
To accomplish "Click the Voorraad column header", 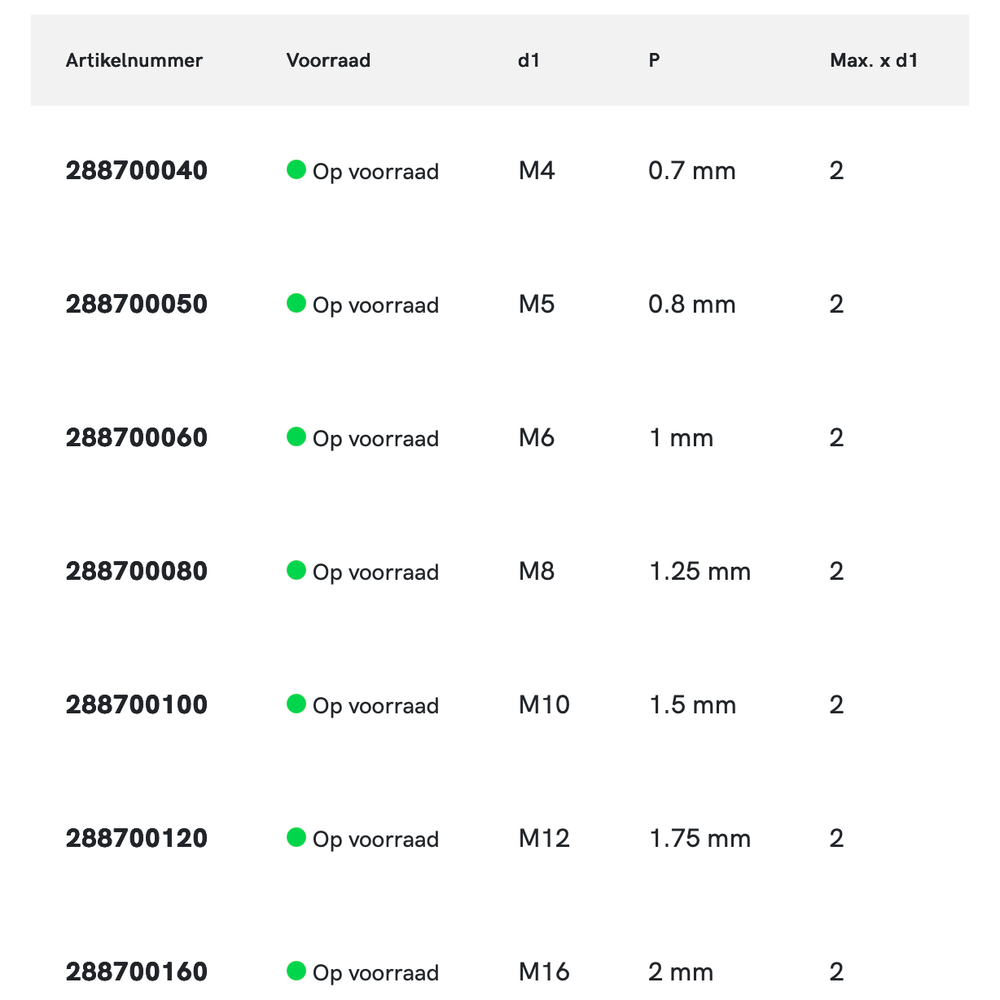I will click(x=328, y=60).
